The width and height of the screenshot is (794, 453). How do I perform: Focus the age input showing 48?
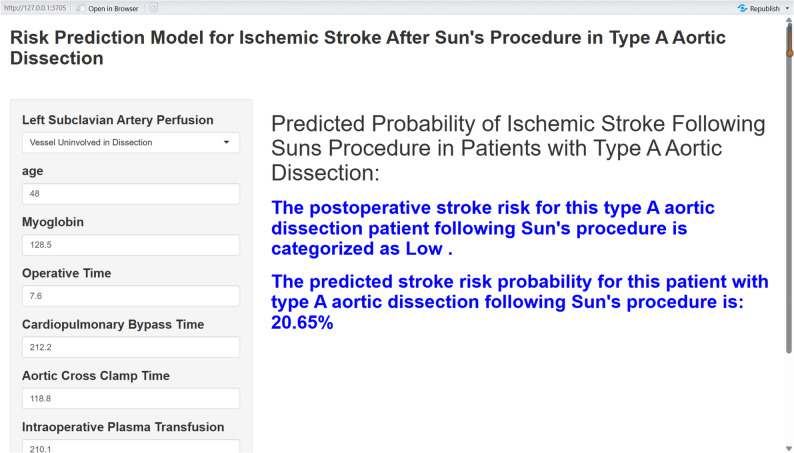(x=131, y=194)
